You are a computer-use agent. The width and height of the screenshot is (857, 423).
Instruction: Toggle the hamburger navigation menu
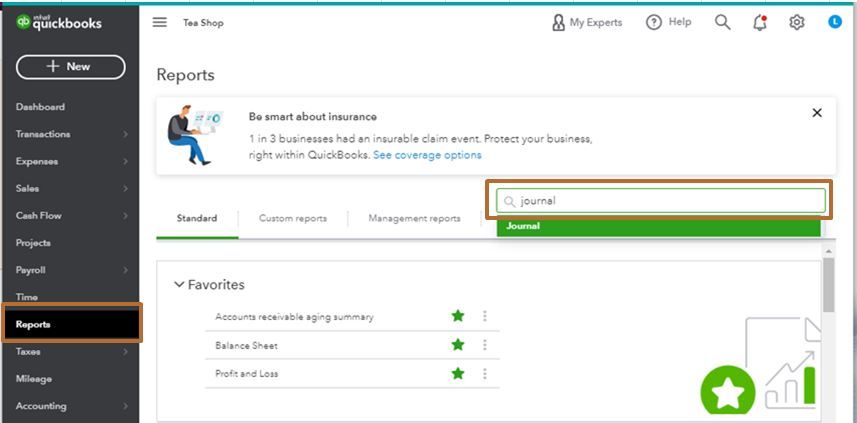[x=160, y=22]
